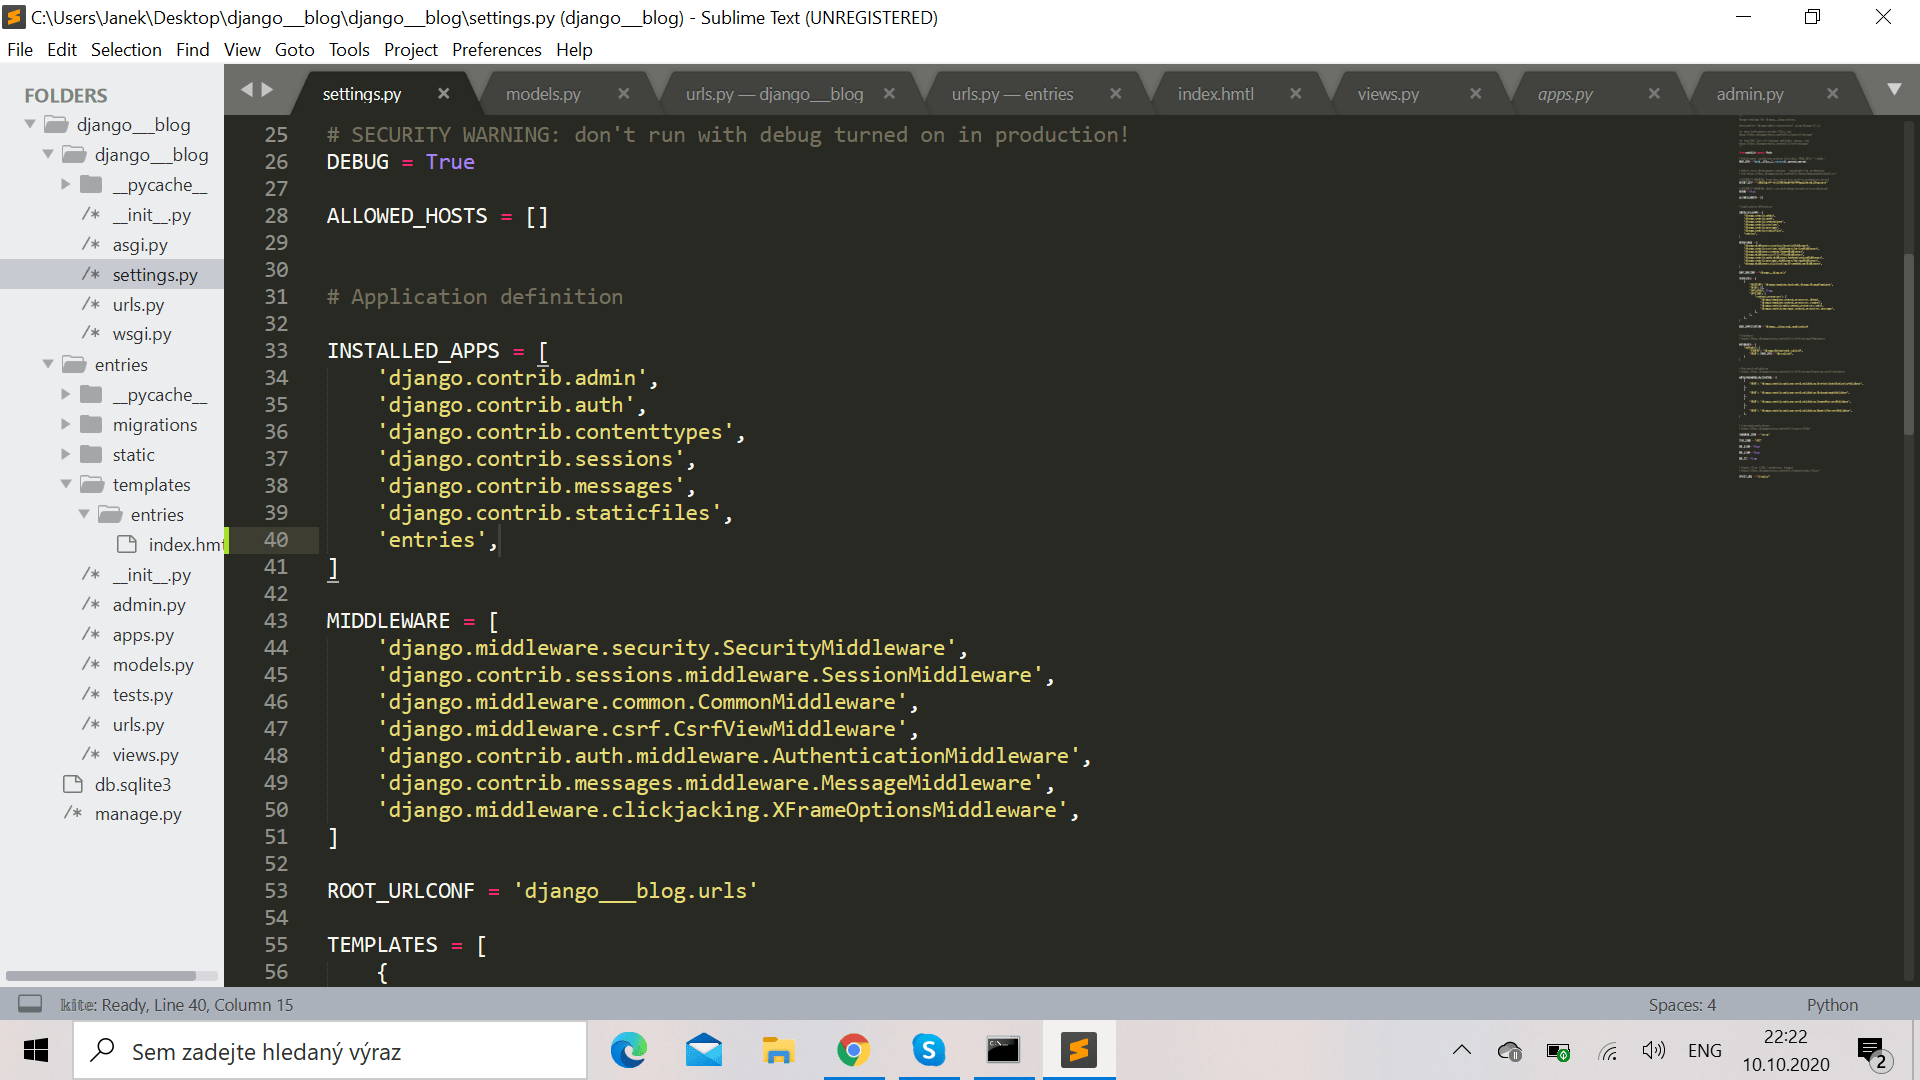Click the sidebar horizontal scrollbar
This screenshot has height=1080, width=1920.
tap(100, 975)
